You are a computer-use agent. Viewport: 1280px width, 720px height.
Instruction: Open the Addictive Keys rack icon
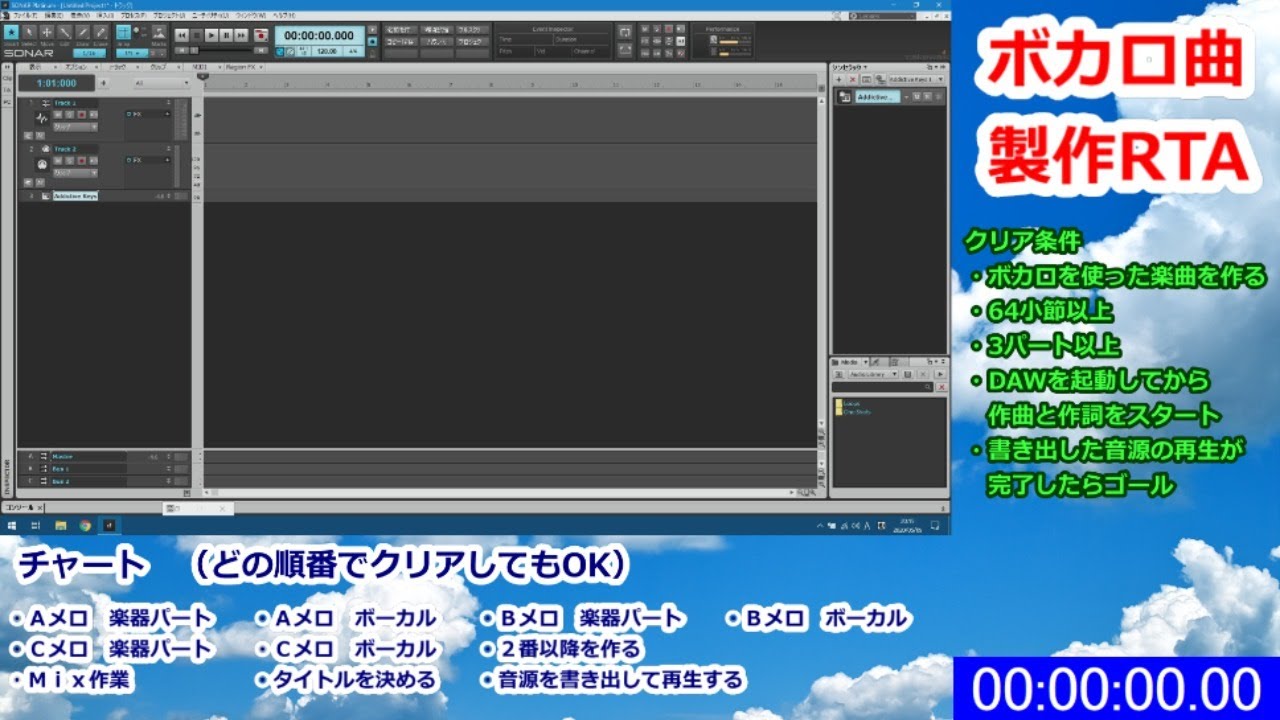tap(844, 97)
